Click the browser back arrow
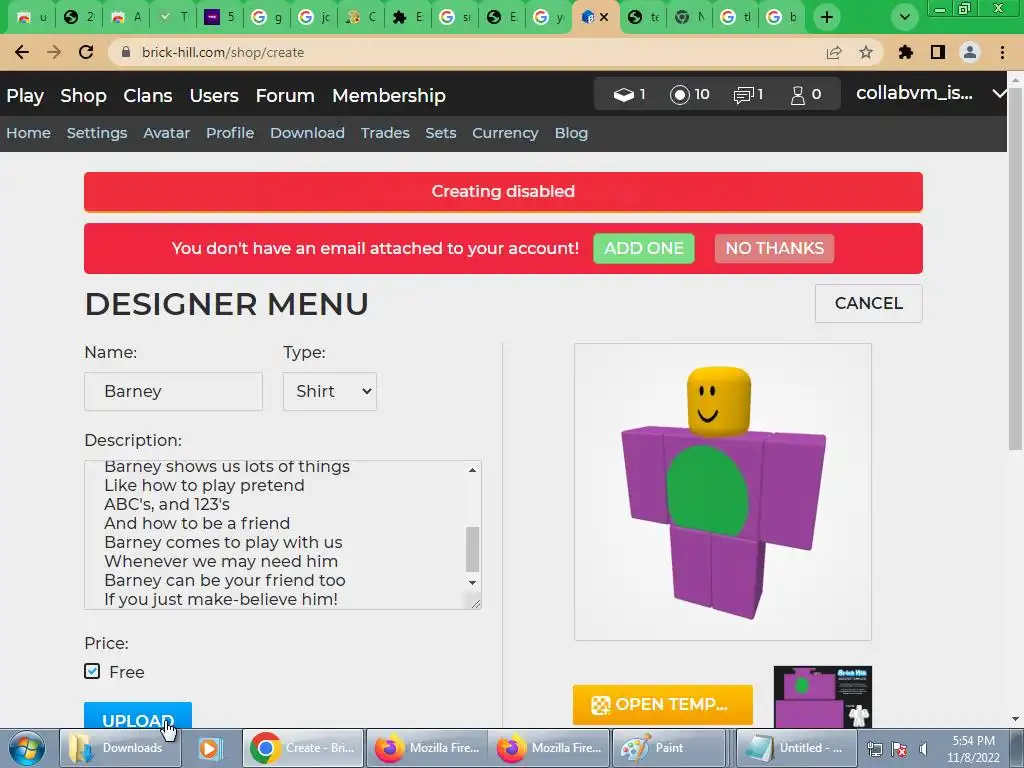The width and height of the screenshot is (1024, 768). click(22, 52)
